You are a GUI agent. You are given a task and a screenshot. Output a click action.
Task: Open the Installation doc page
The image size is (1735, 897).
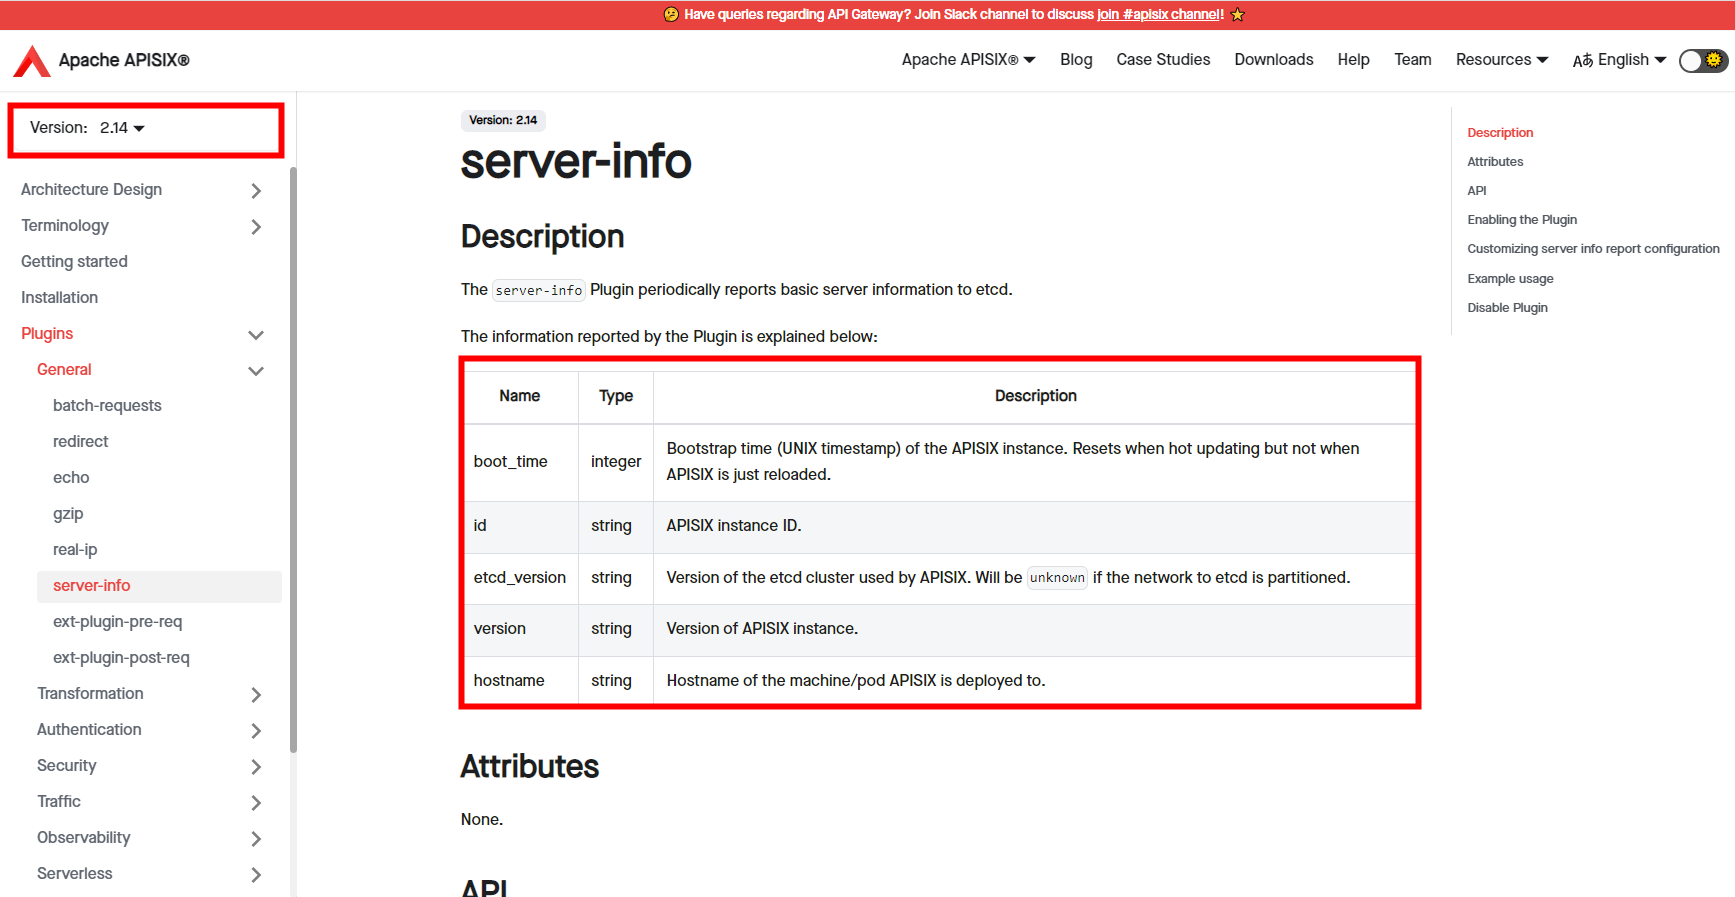click(59, 297)
